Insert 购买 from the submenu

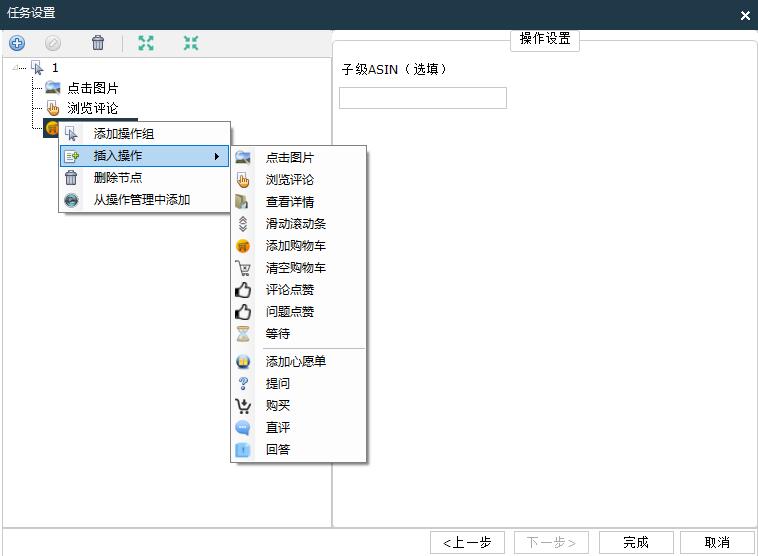pyautogui.click(x=298, y=406)
